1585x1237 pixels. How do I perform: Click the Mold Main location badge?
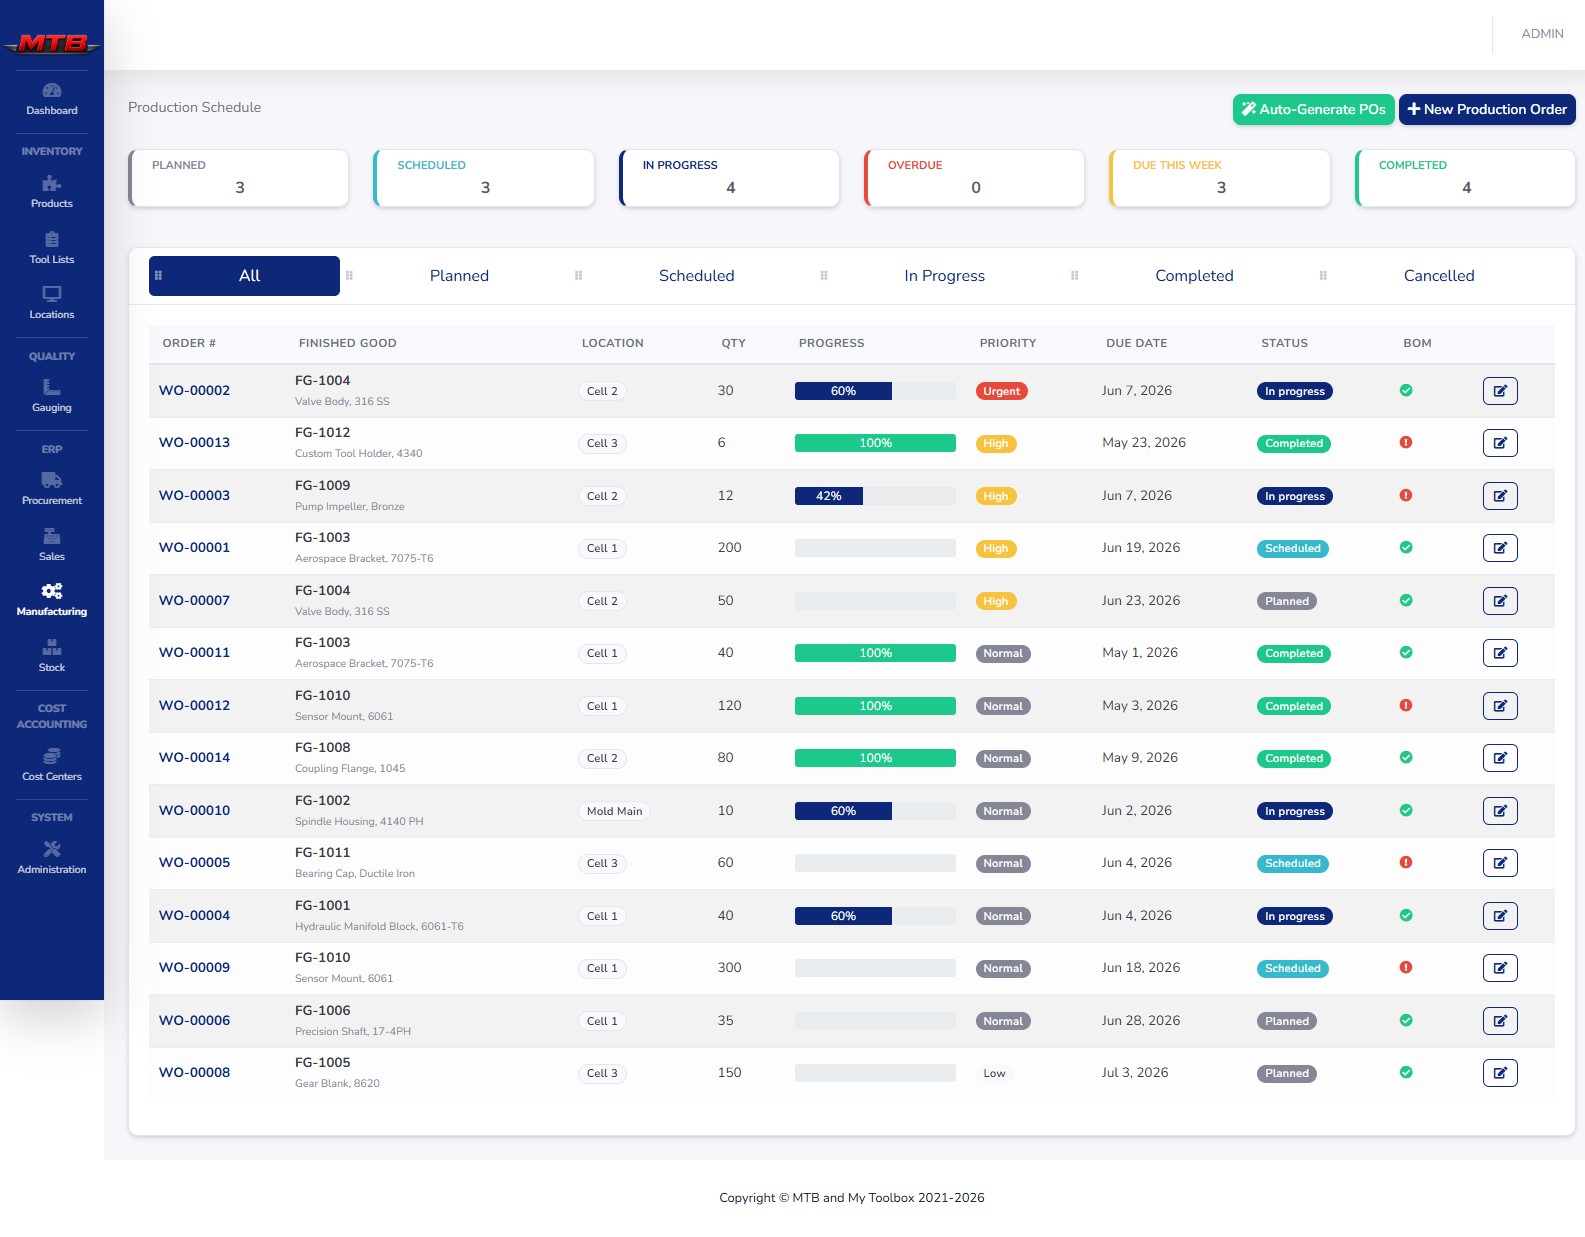tap(614, 811)
